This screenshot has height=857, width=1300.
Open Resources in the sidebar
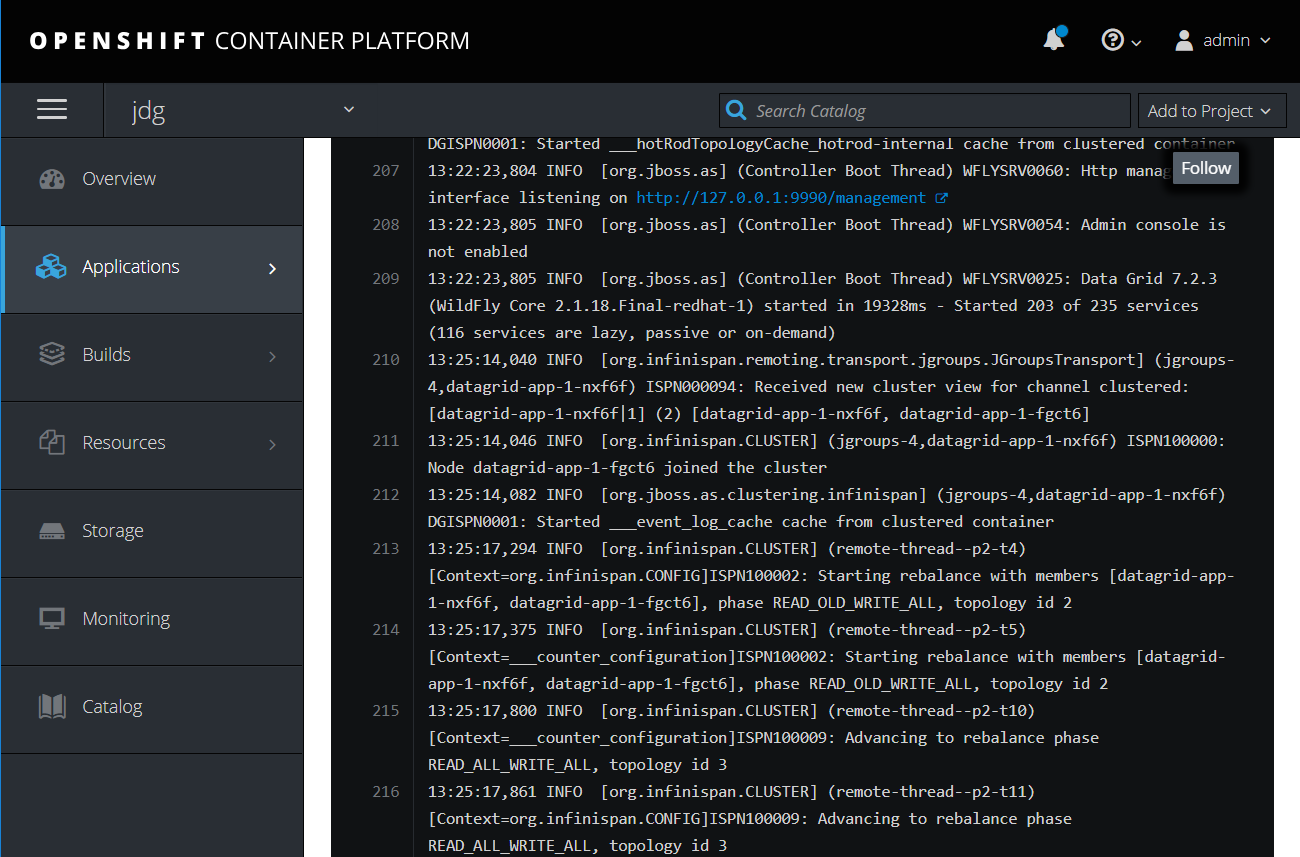coord(152,443)
